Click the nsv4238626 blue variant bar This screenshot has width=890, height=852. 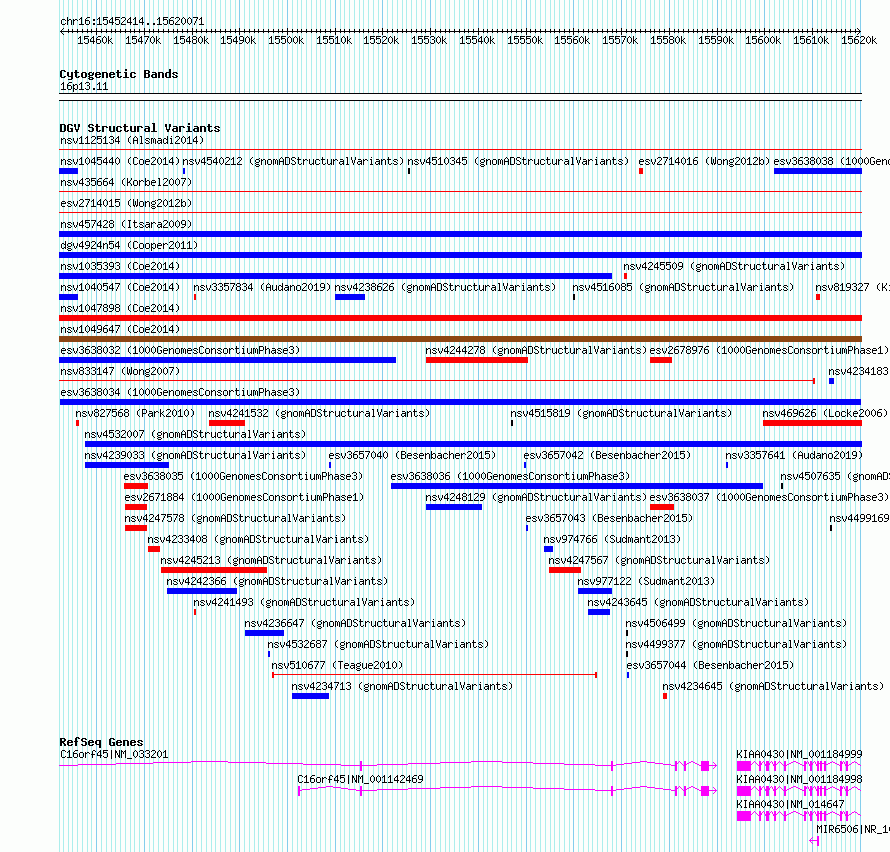pos(350,297)
